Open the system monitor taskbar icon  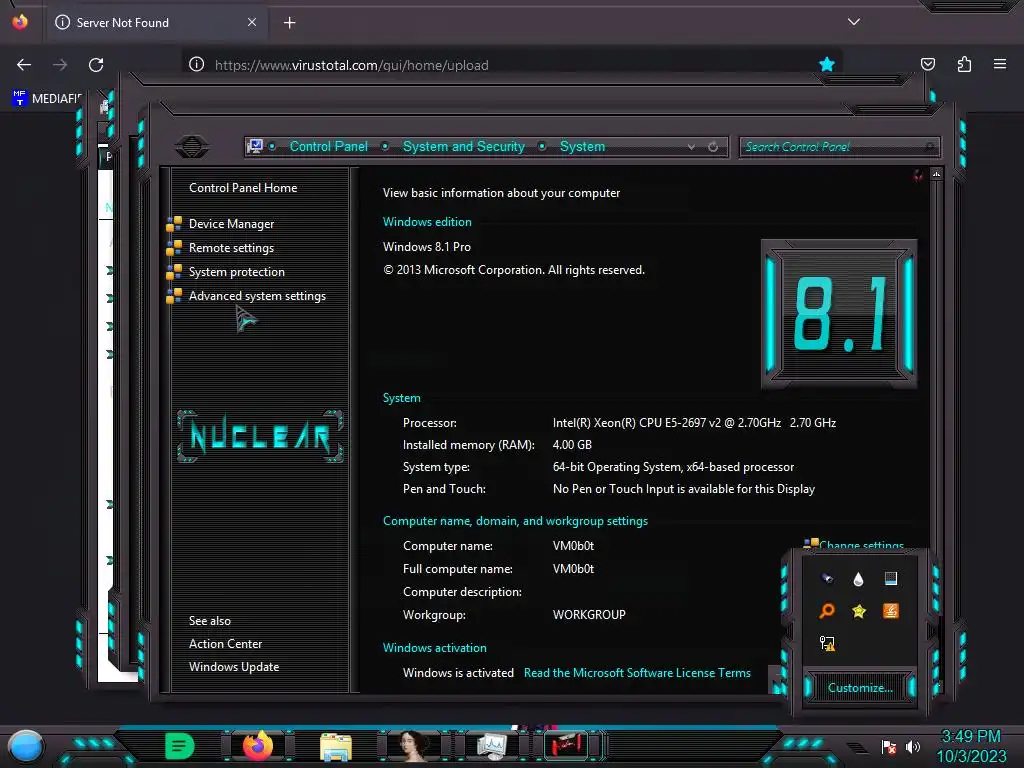492,746
